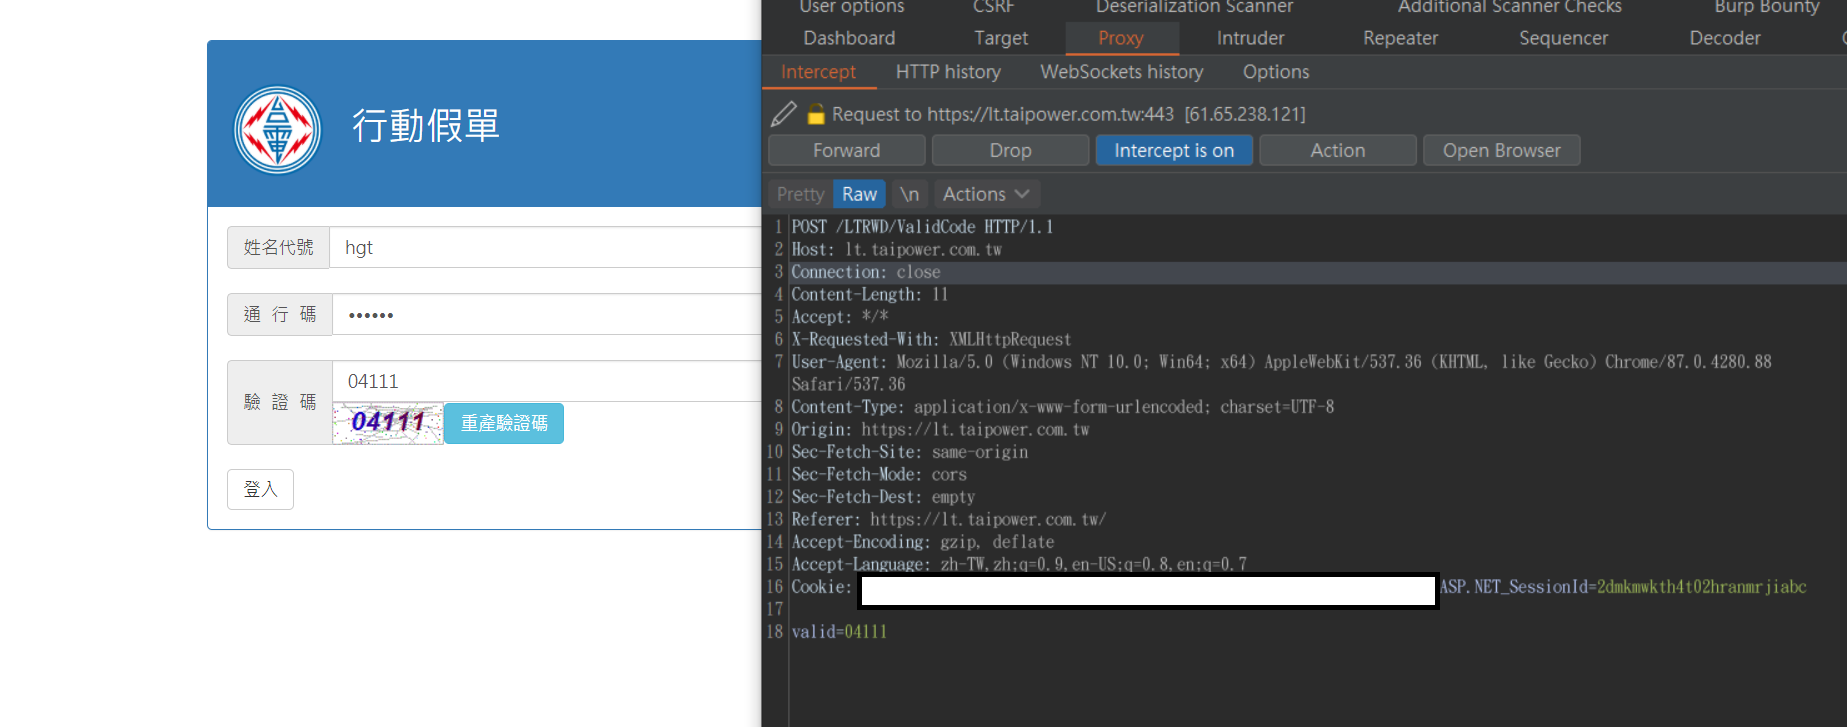The image size is (1847, 727).
Task: Click the POST /LTRWD/ValidCode request line
Action: click(922, 227)
